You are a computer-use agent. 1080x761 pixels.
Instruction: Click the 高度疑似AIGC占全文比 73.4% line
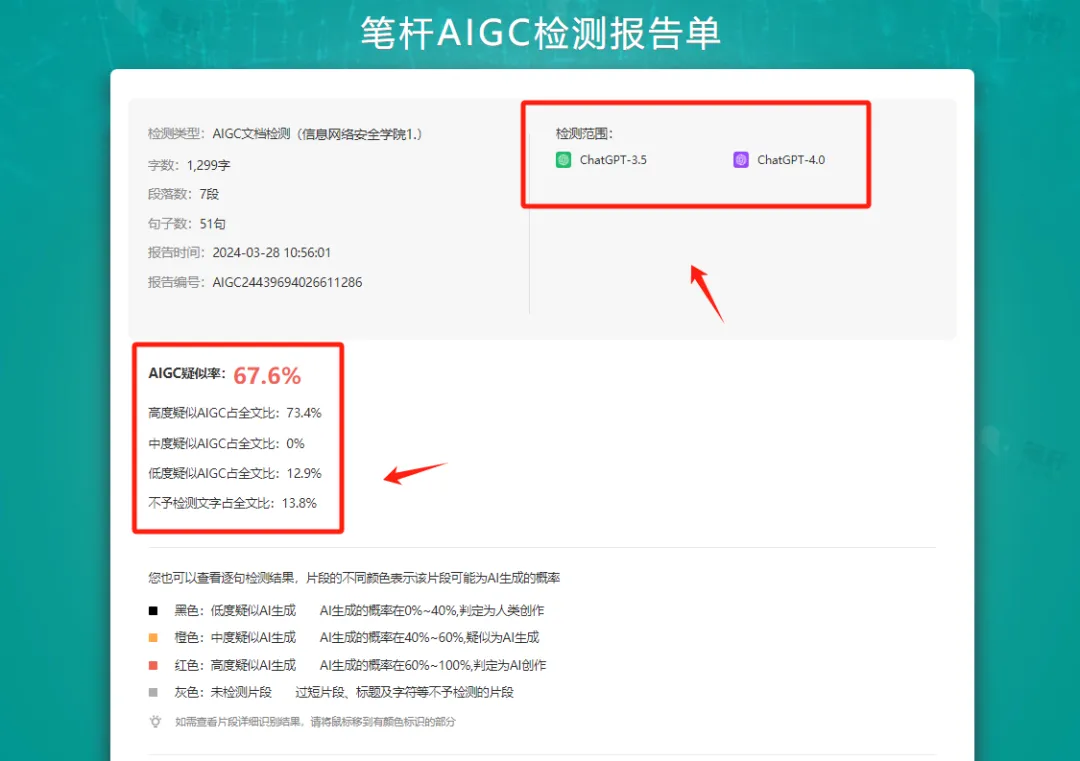tap(235, 413)
